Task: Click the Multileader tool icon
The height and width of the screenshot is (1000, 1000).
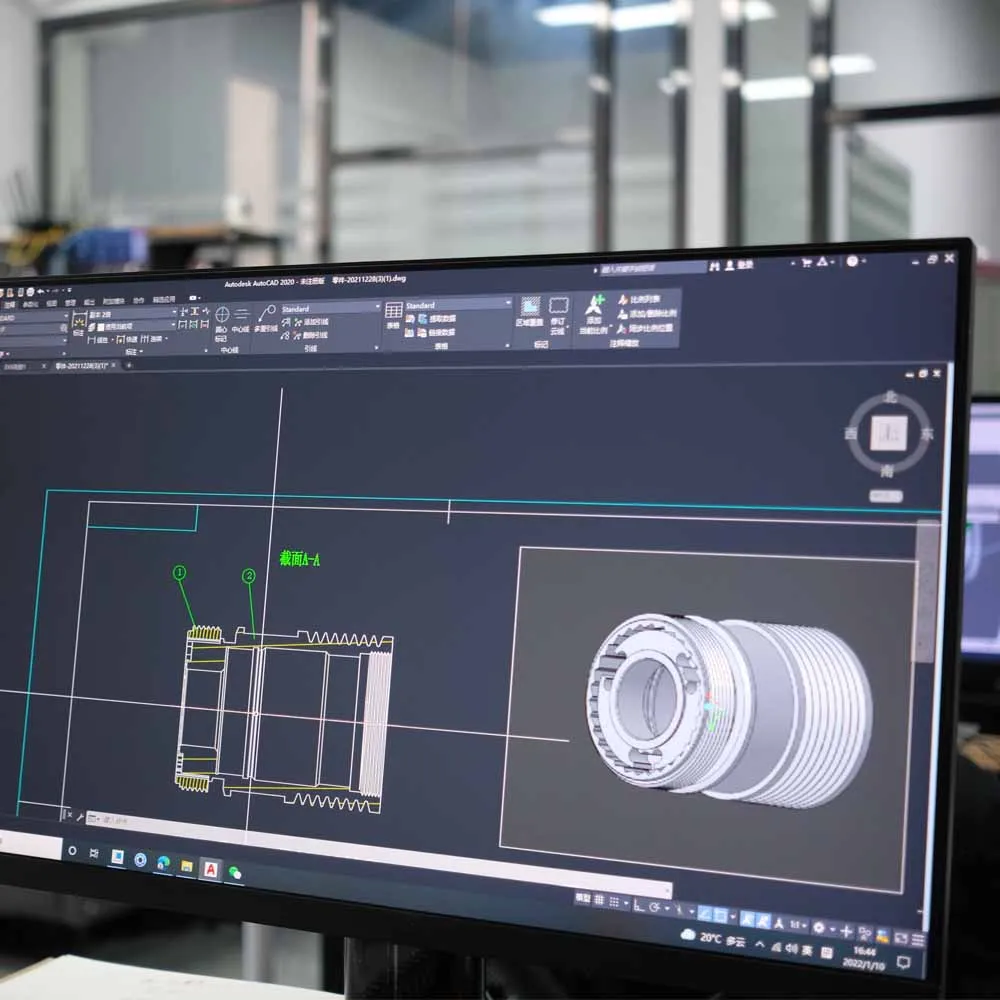Action: click(266, 318)
